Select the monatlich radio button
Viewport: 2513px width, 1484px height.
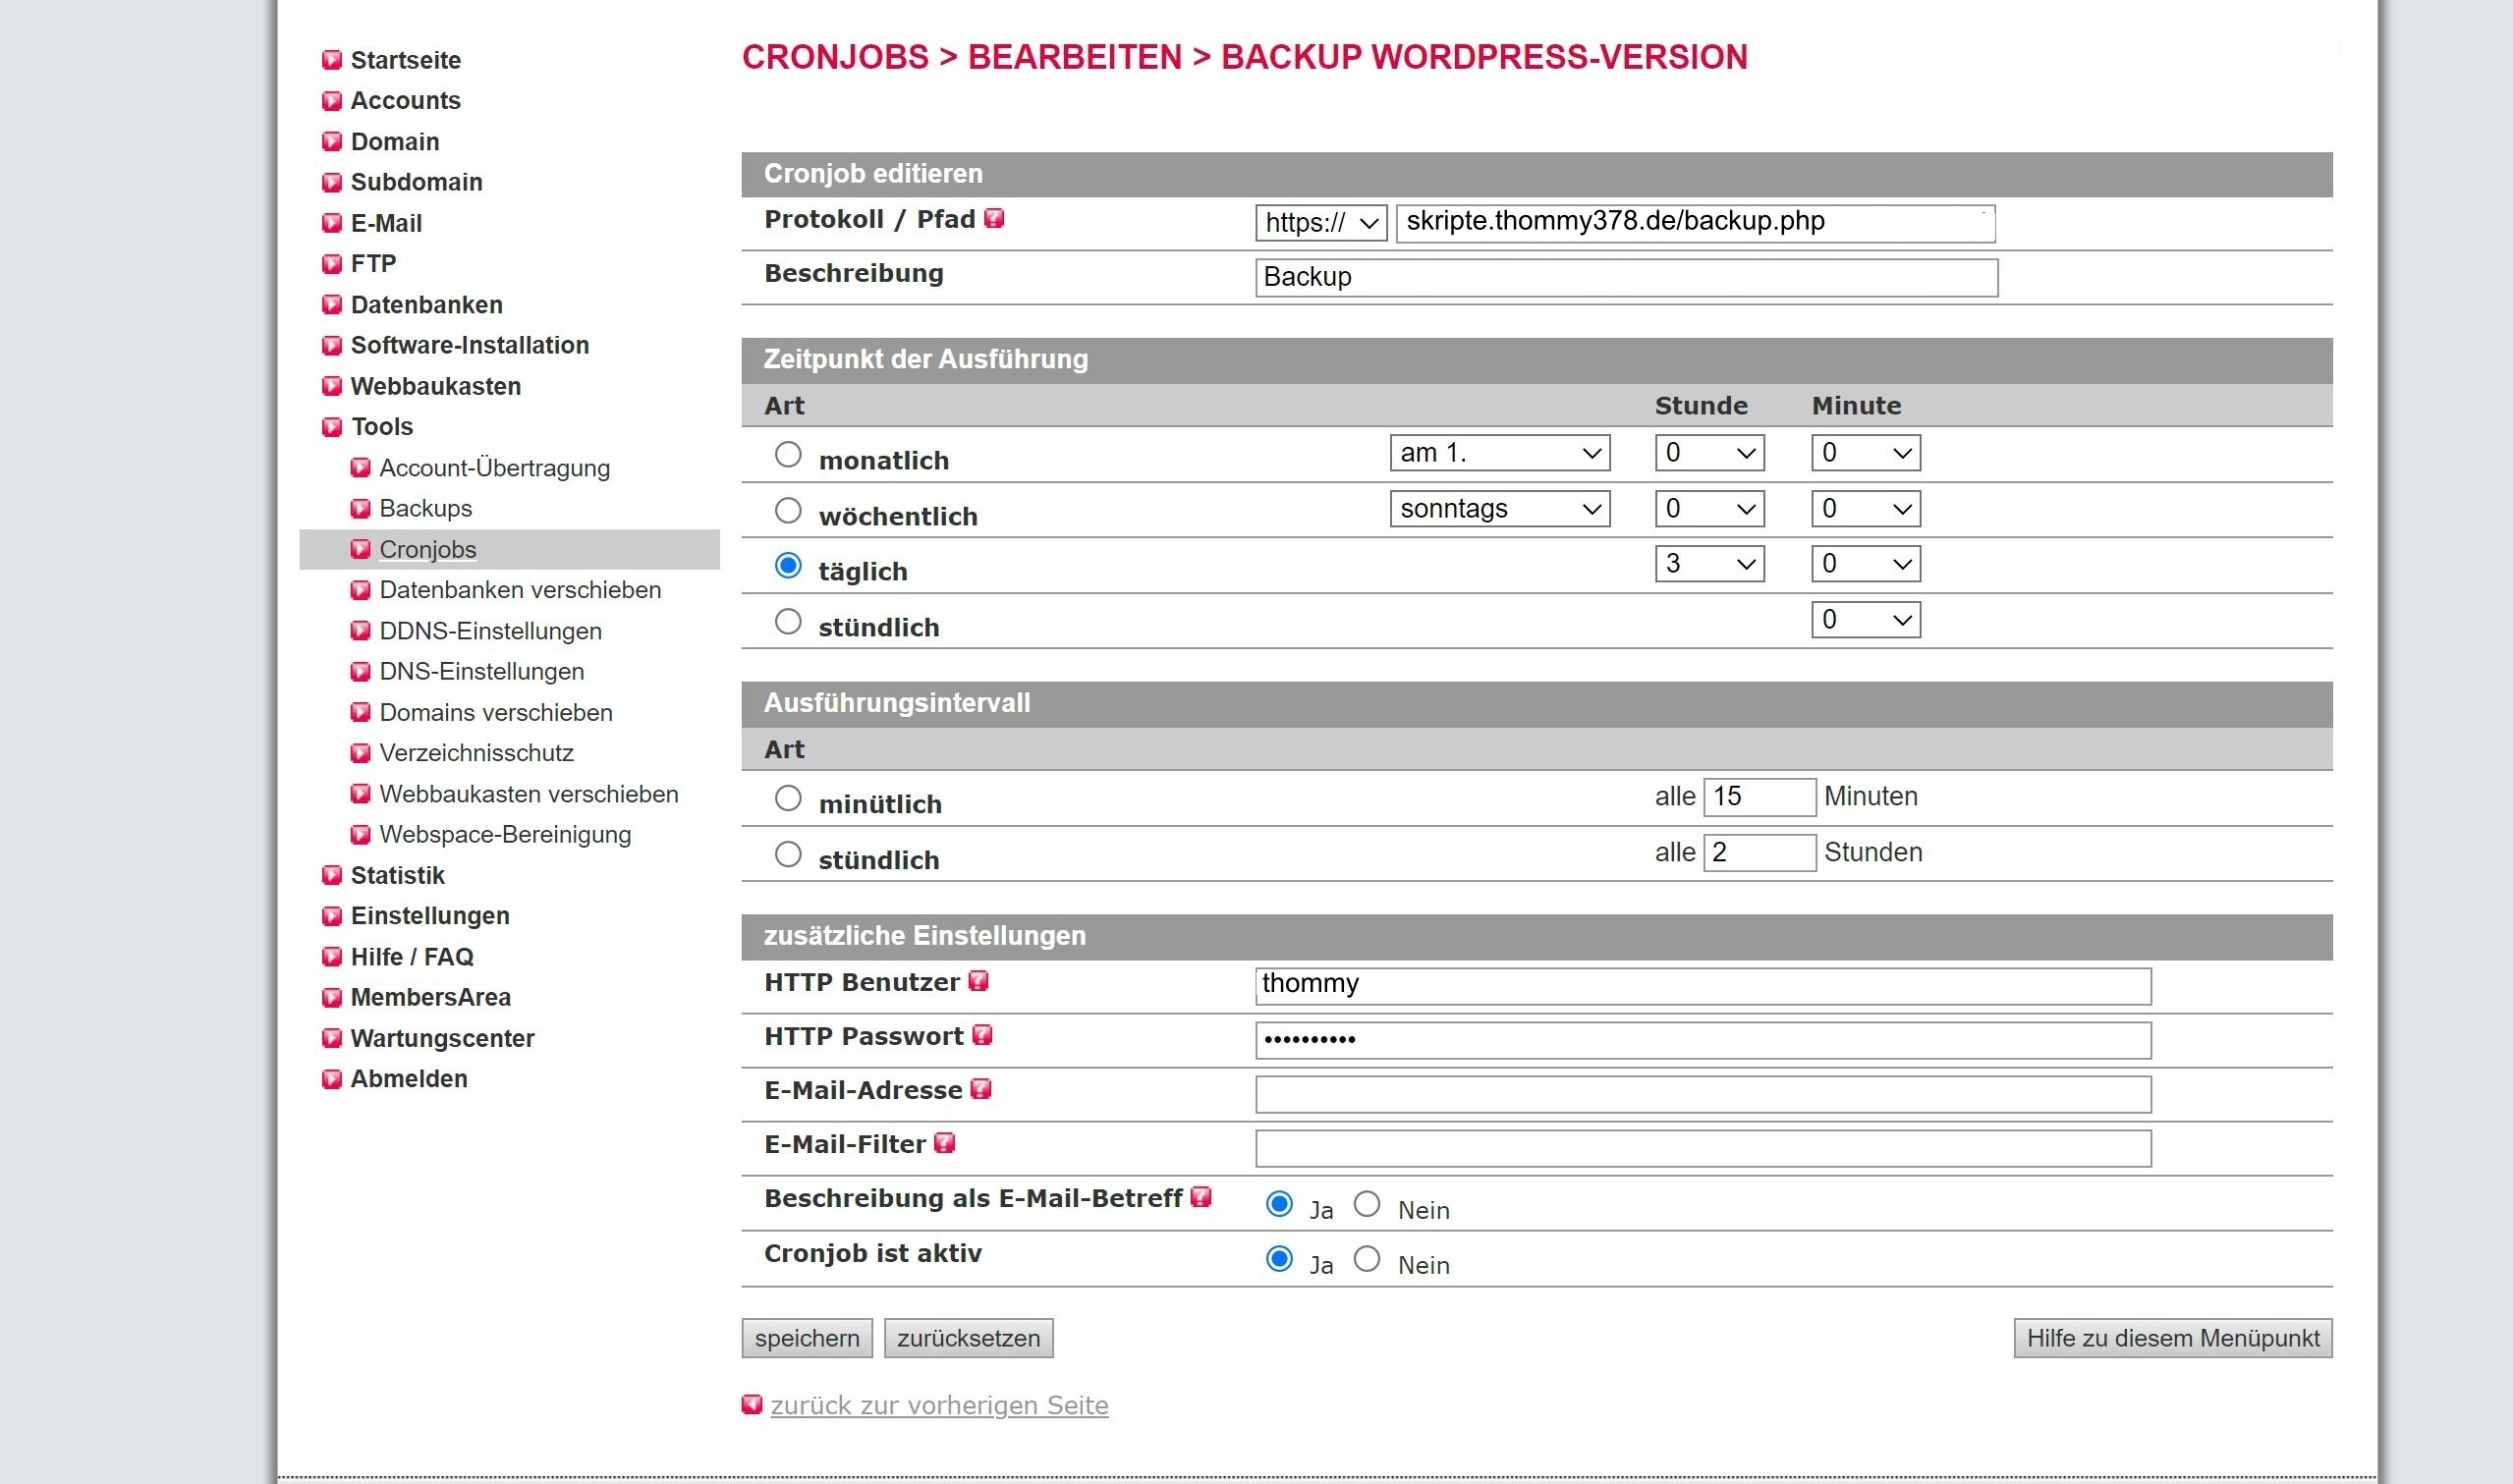[788, 455]
